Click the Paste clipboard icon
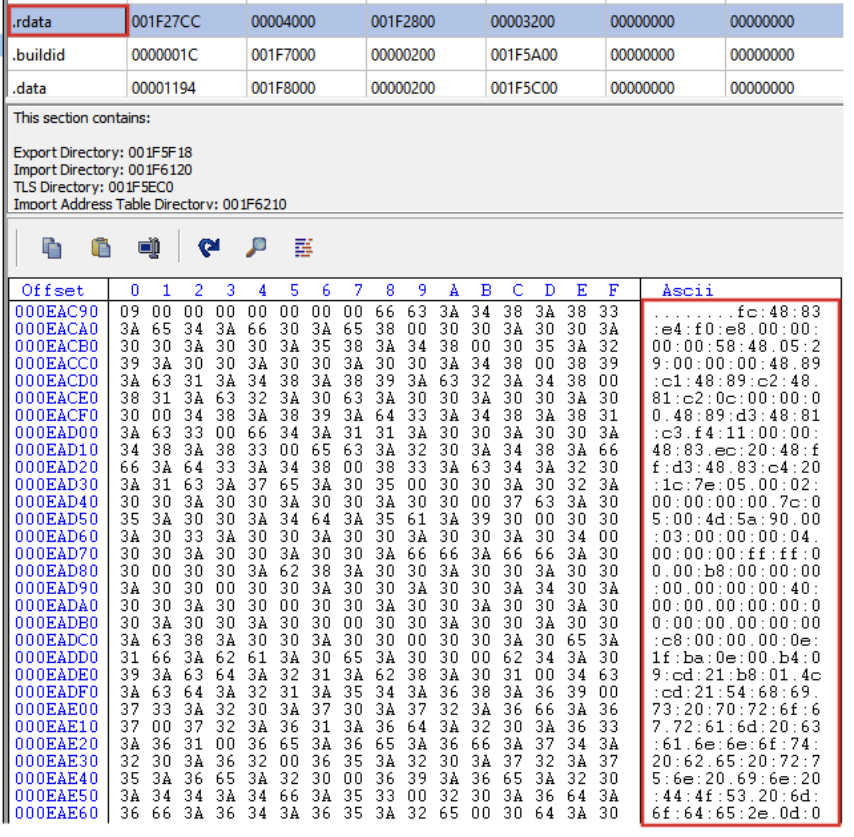The height and width of the screenshot is (837, 854). 100,248
